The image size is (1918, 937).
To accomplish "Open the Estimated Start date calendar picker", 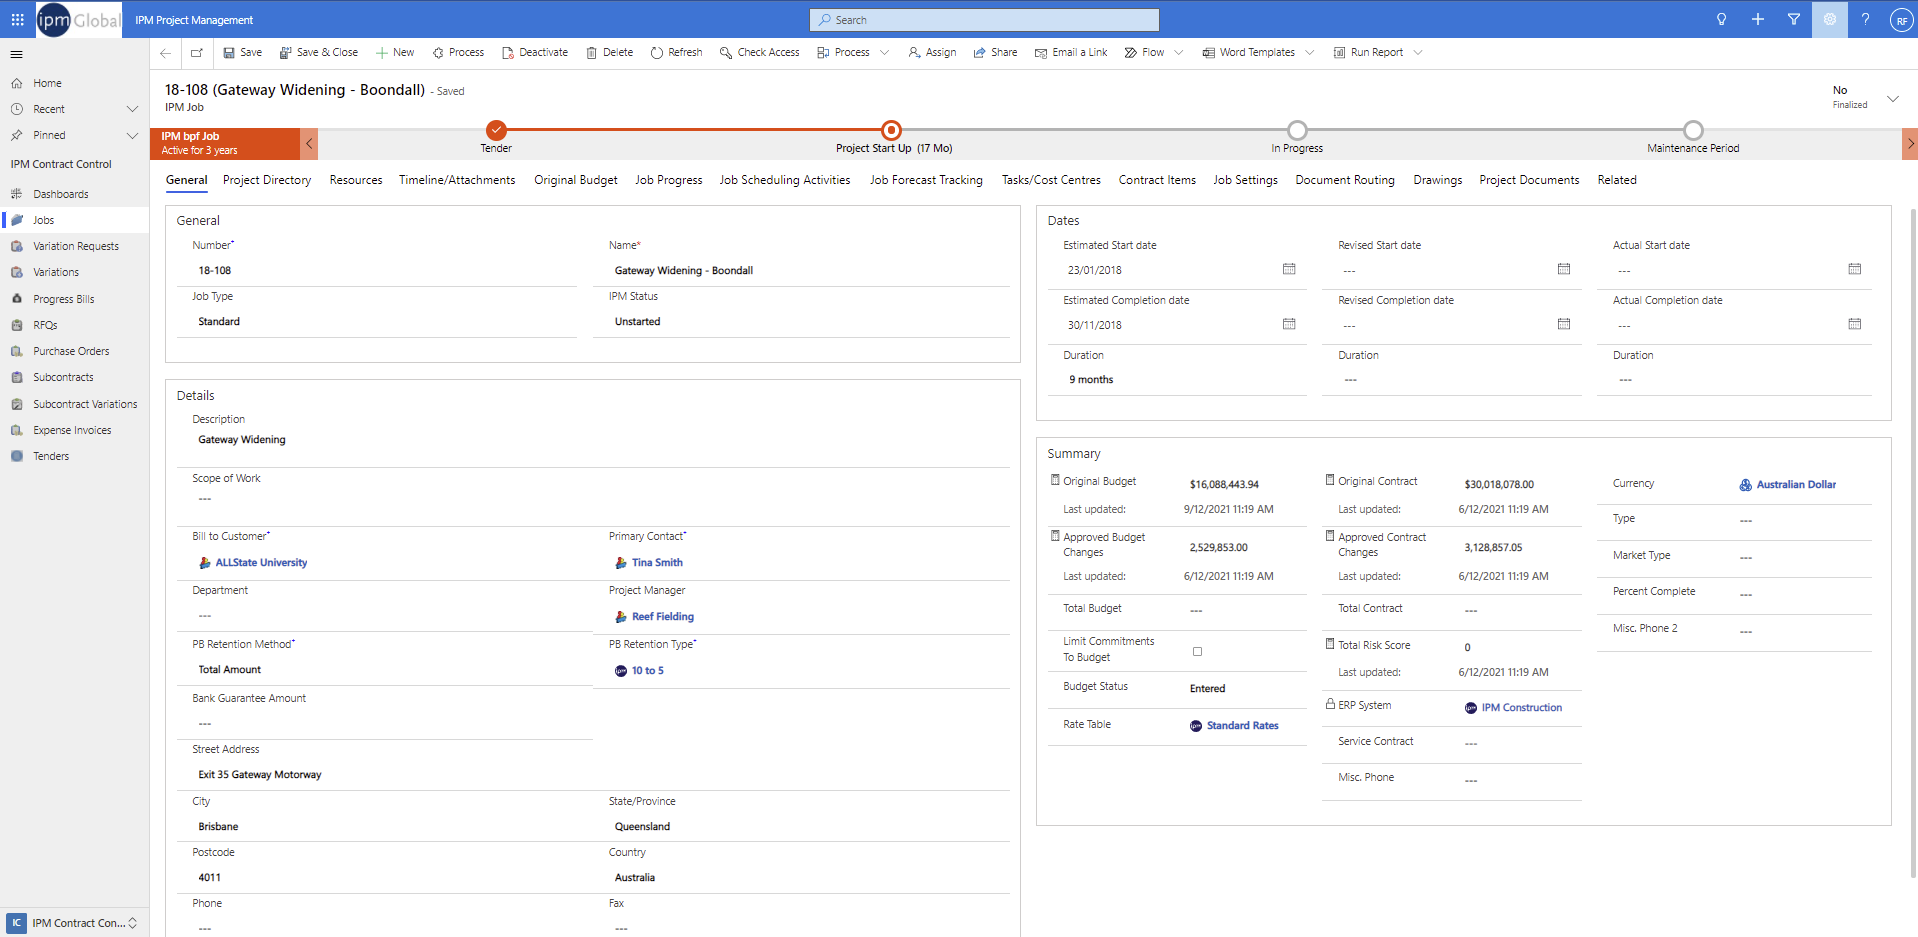I will click(1288, 269).
